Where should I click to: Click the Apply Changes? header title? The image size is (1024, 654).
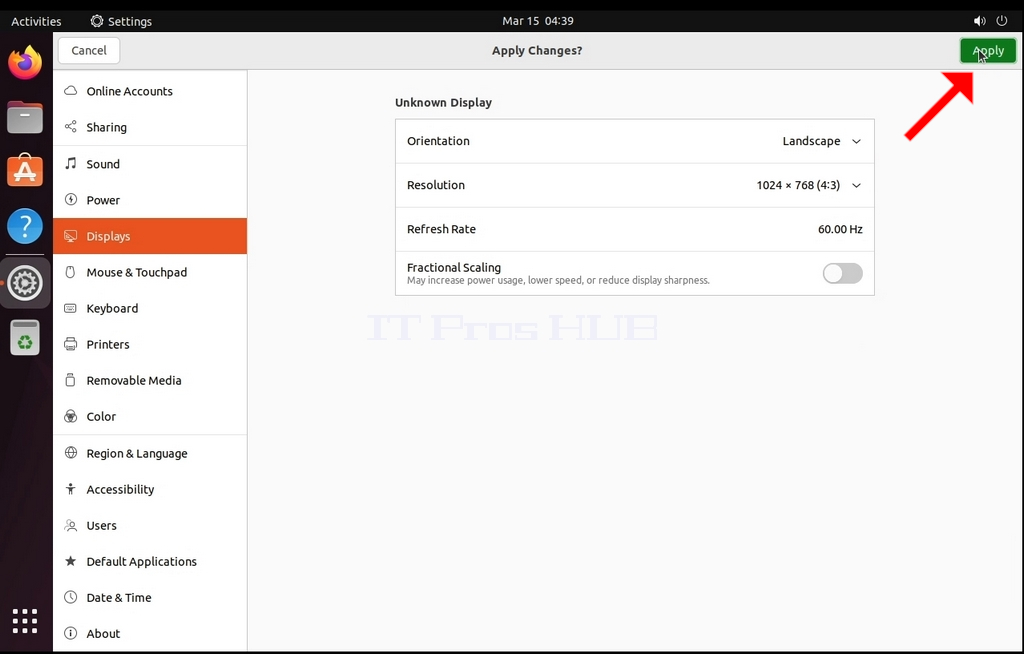click(537, 50)
